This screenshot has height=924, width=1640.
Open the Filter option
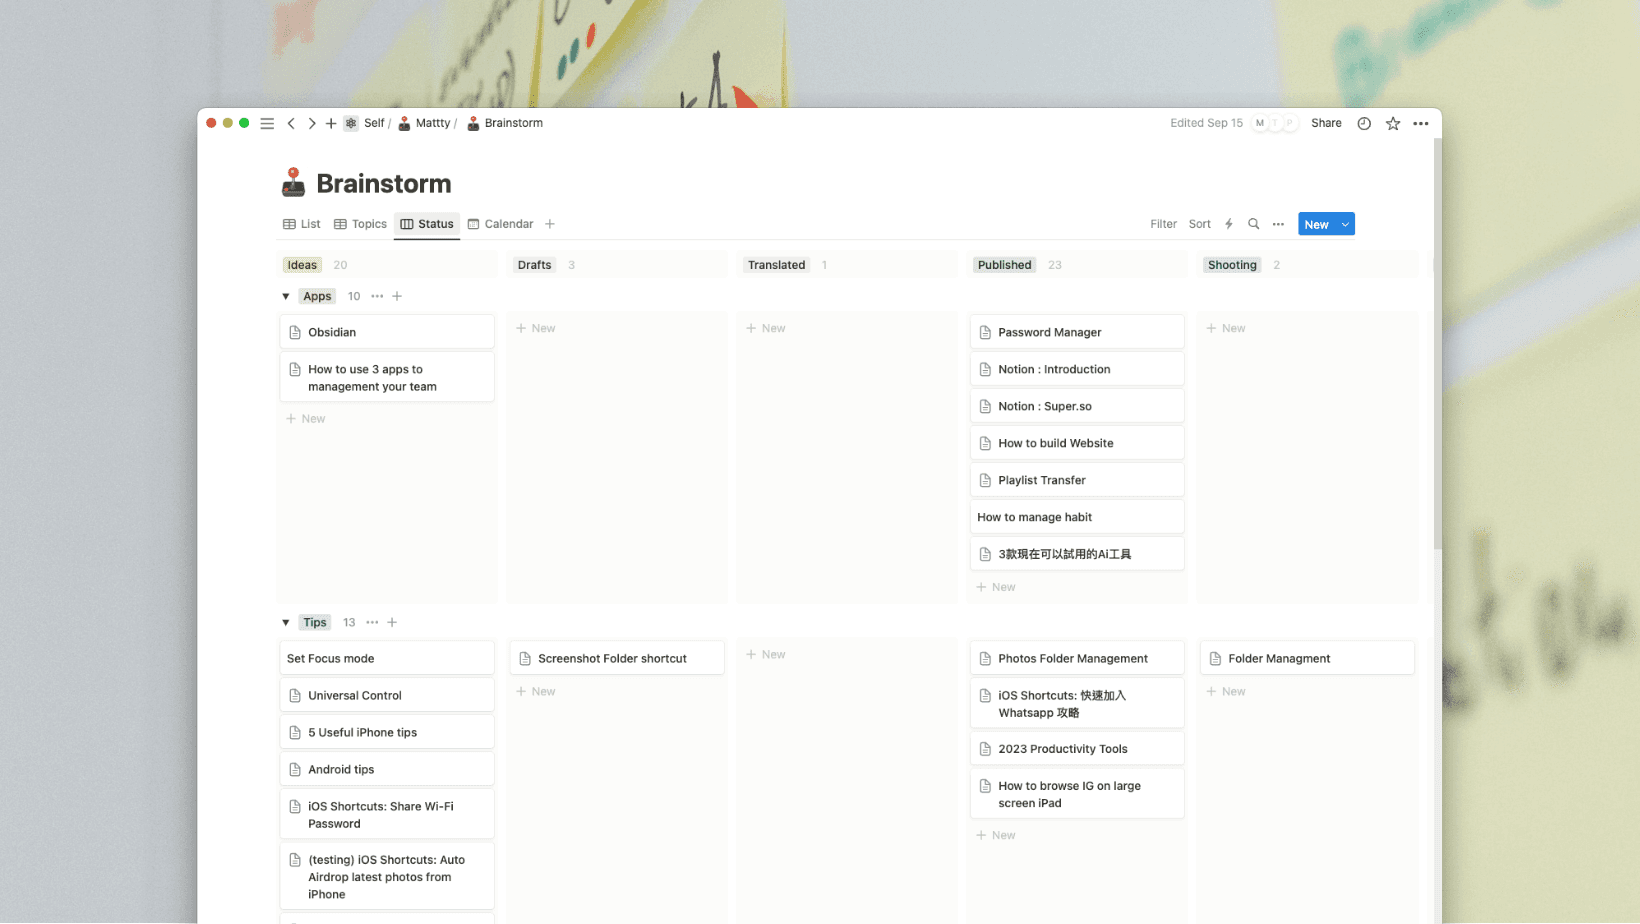(x=1163, y=224)
